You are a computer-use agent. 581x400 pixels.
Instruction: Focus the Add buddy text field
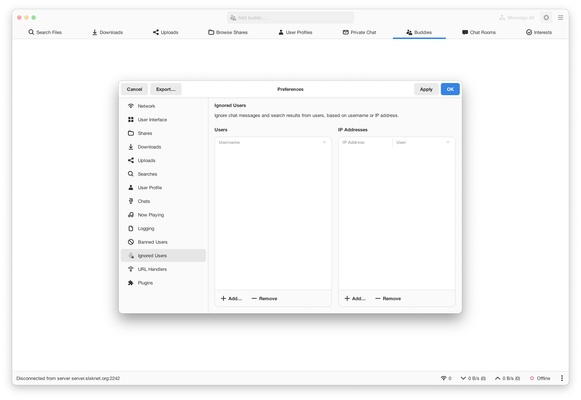(x=290, y=17)
